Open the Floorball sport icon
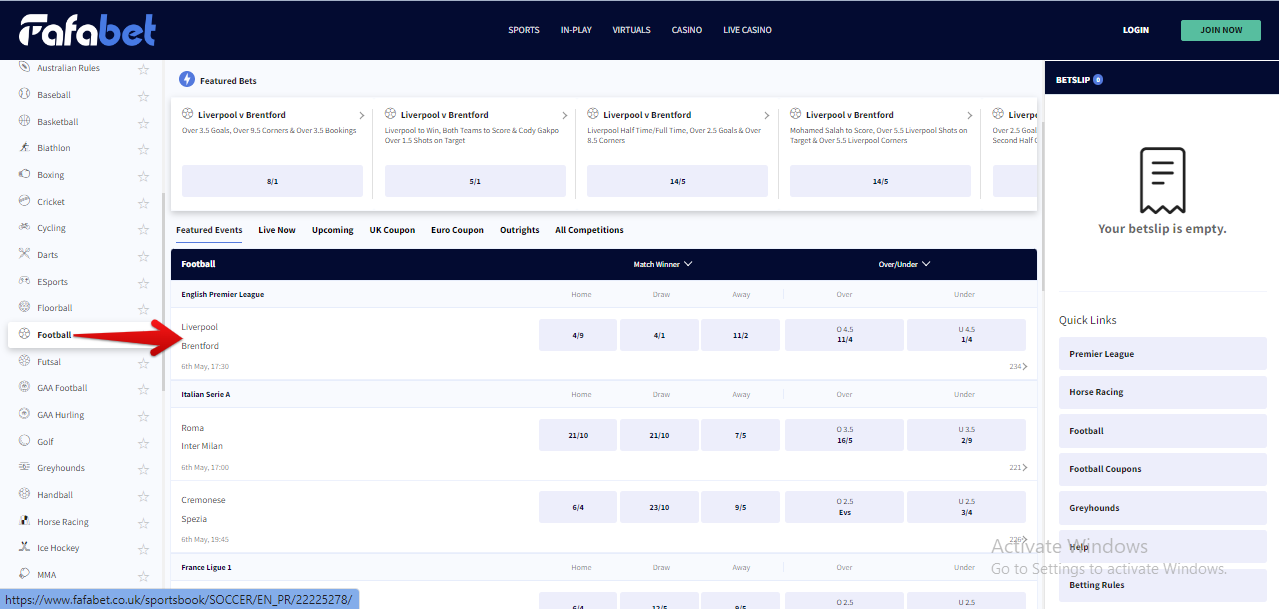Screen dimensions: 1279x609 pyautogui.click(x=24, y=308)
